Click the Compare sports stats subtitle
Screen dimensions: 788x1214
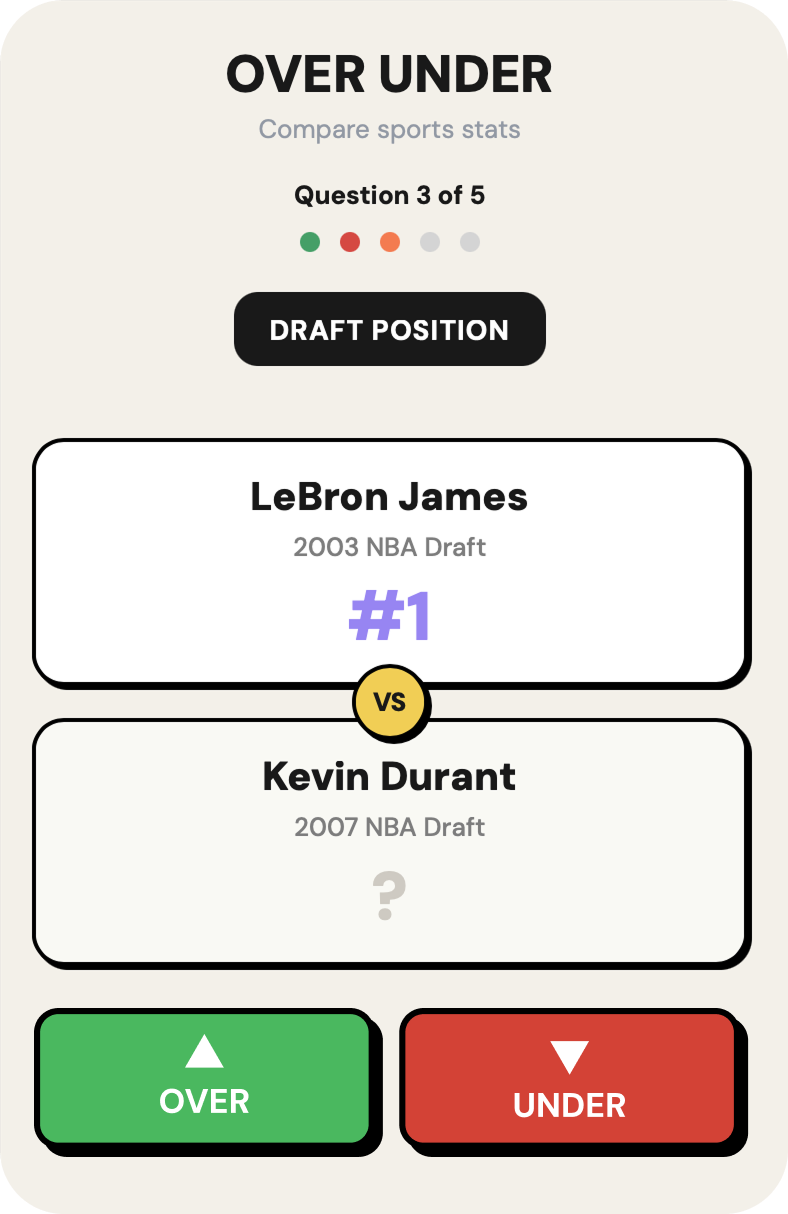390,130
